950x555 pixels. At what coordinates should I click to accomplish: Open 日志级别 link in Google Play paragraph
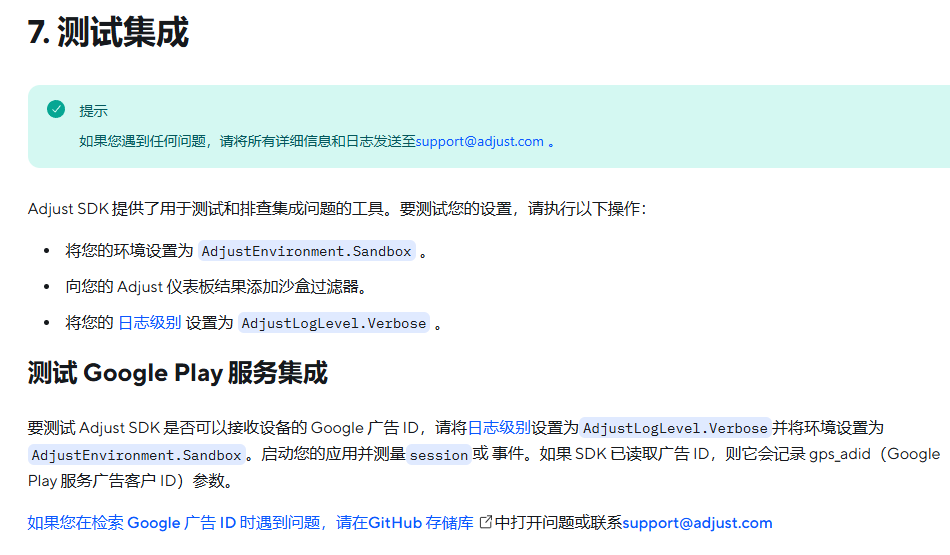[499, 428]
